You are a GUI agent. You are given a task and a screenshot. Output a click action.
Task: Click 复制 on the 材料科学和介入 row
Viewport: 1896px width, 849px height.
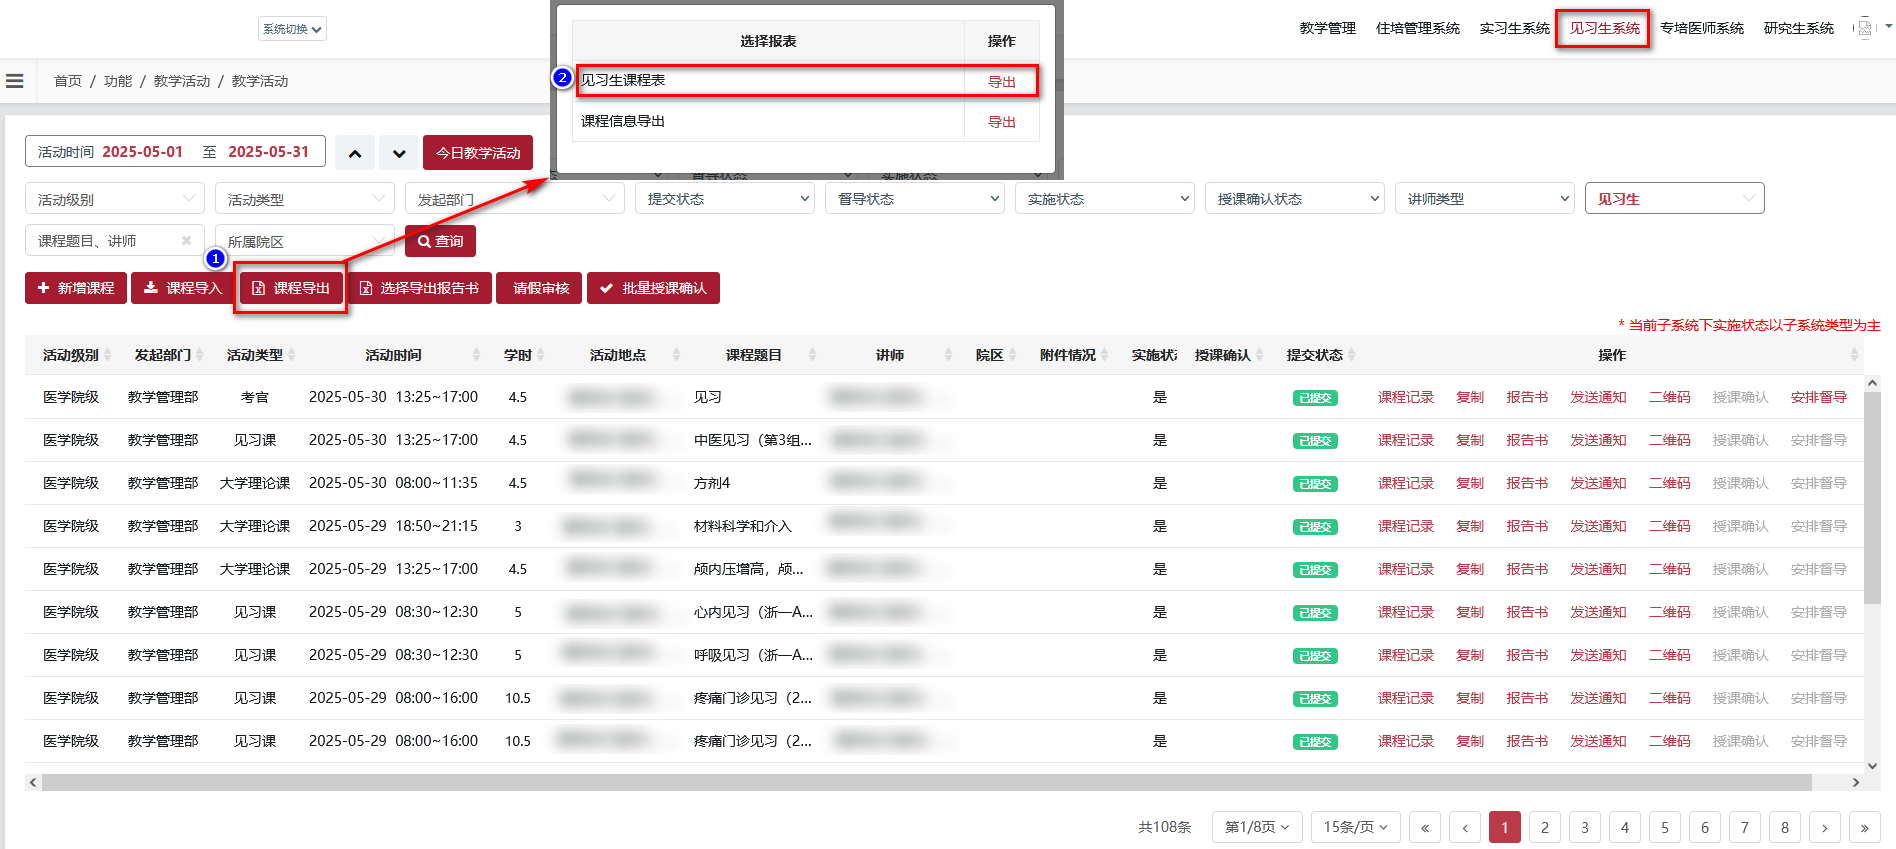(1470, 526)
